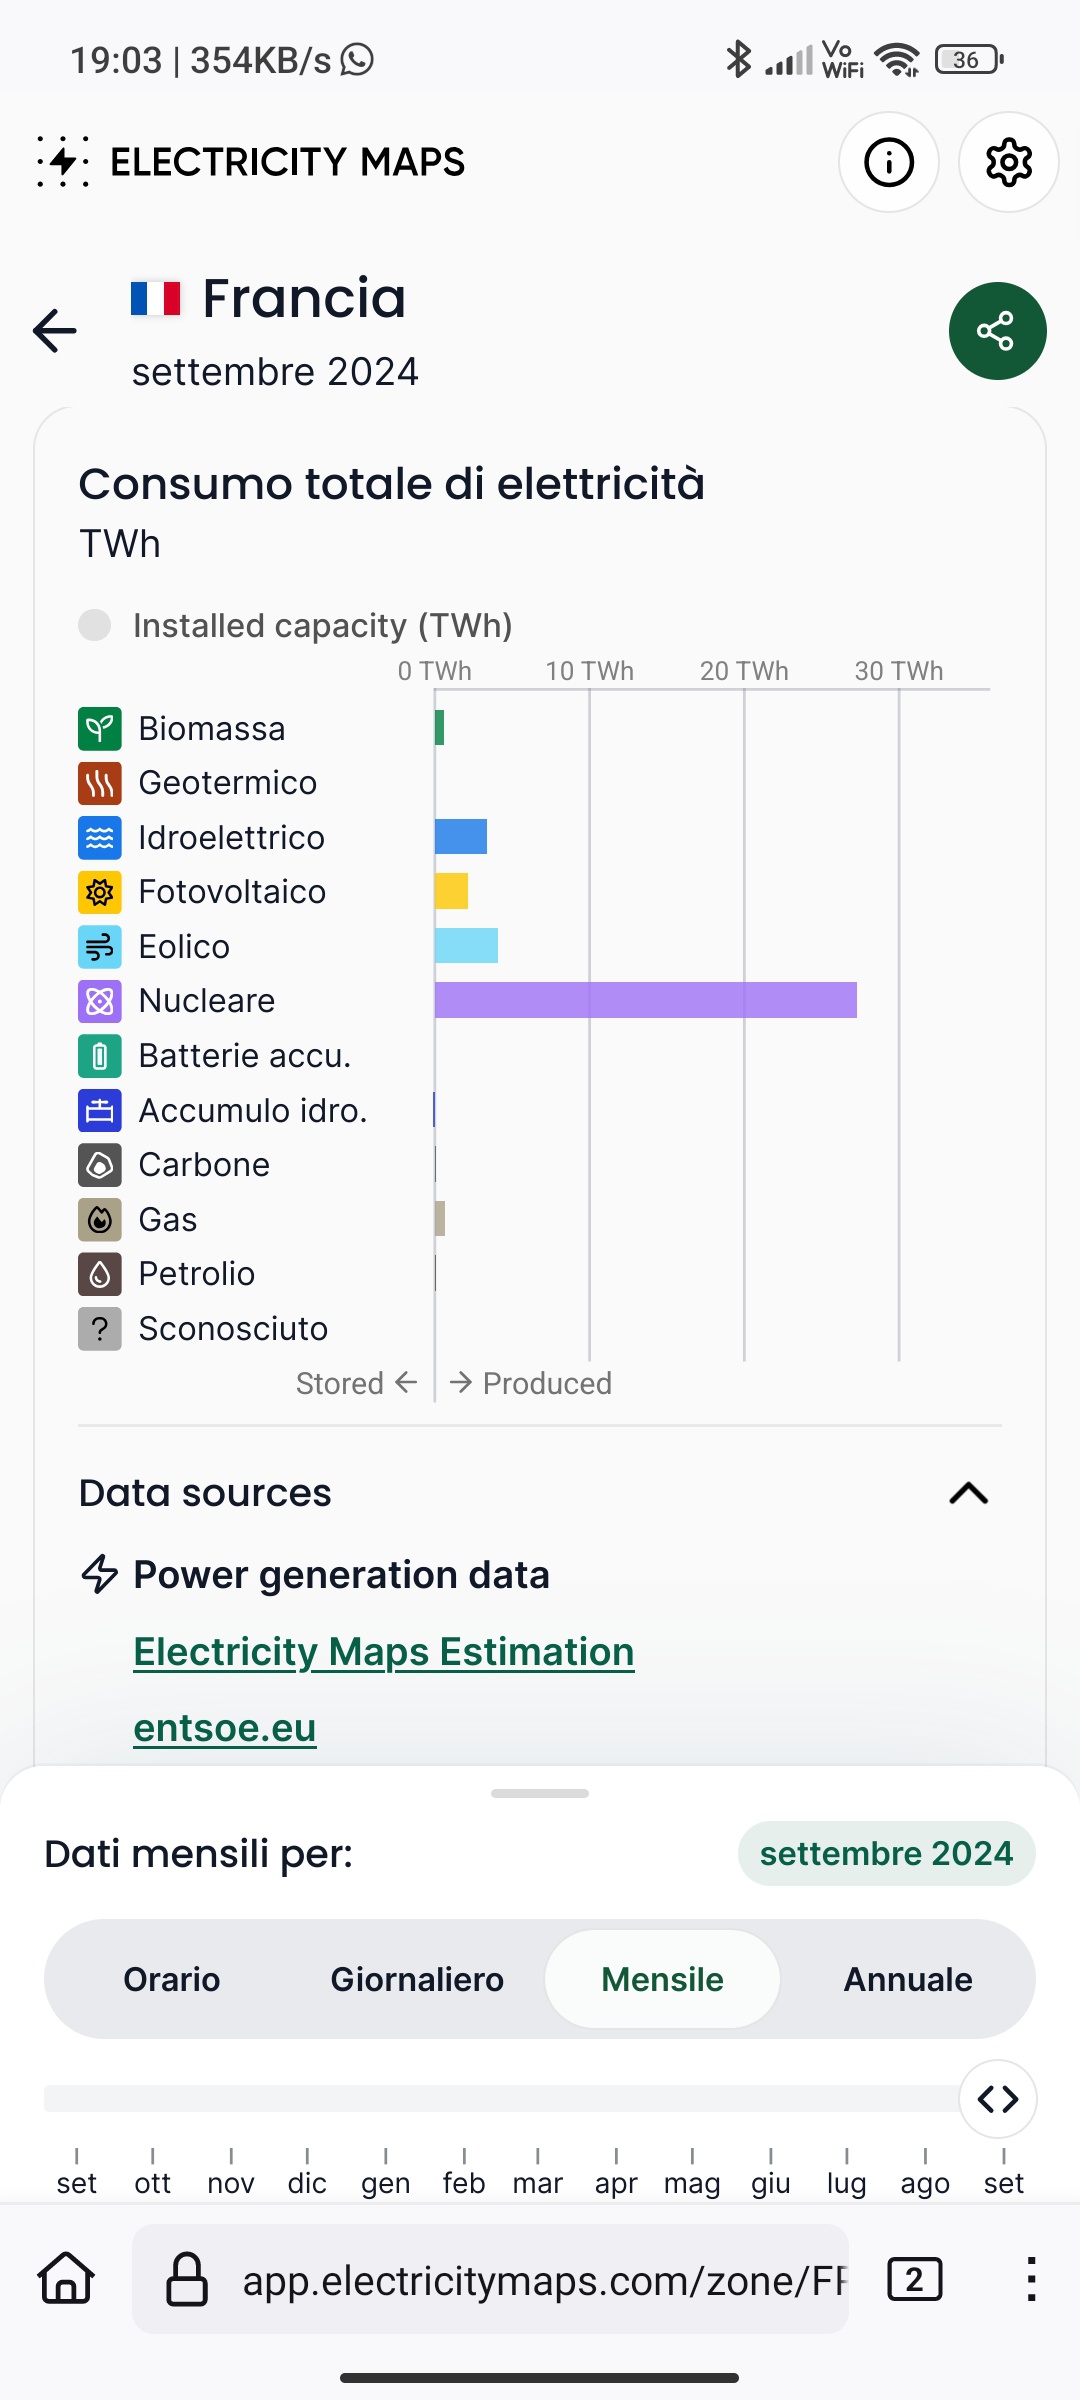Open the entsoe.eu source link
The image size is (1080, 2400).
pos(225,1728)
